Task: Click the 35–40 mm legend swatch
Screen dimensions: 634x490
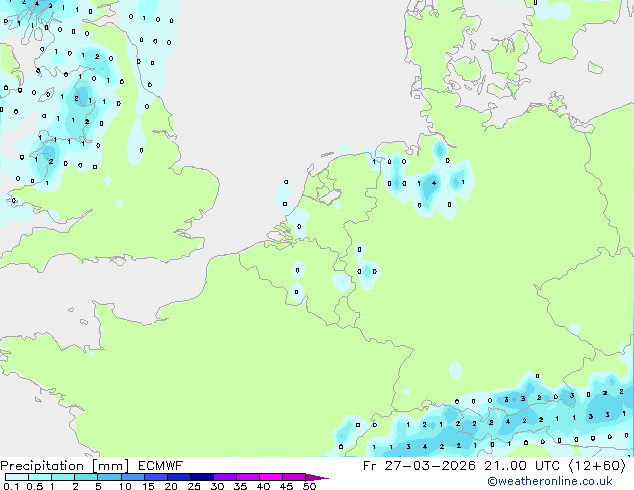Action: 248,477
